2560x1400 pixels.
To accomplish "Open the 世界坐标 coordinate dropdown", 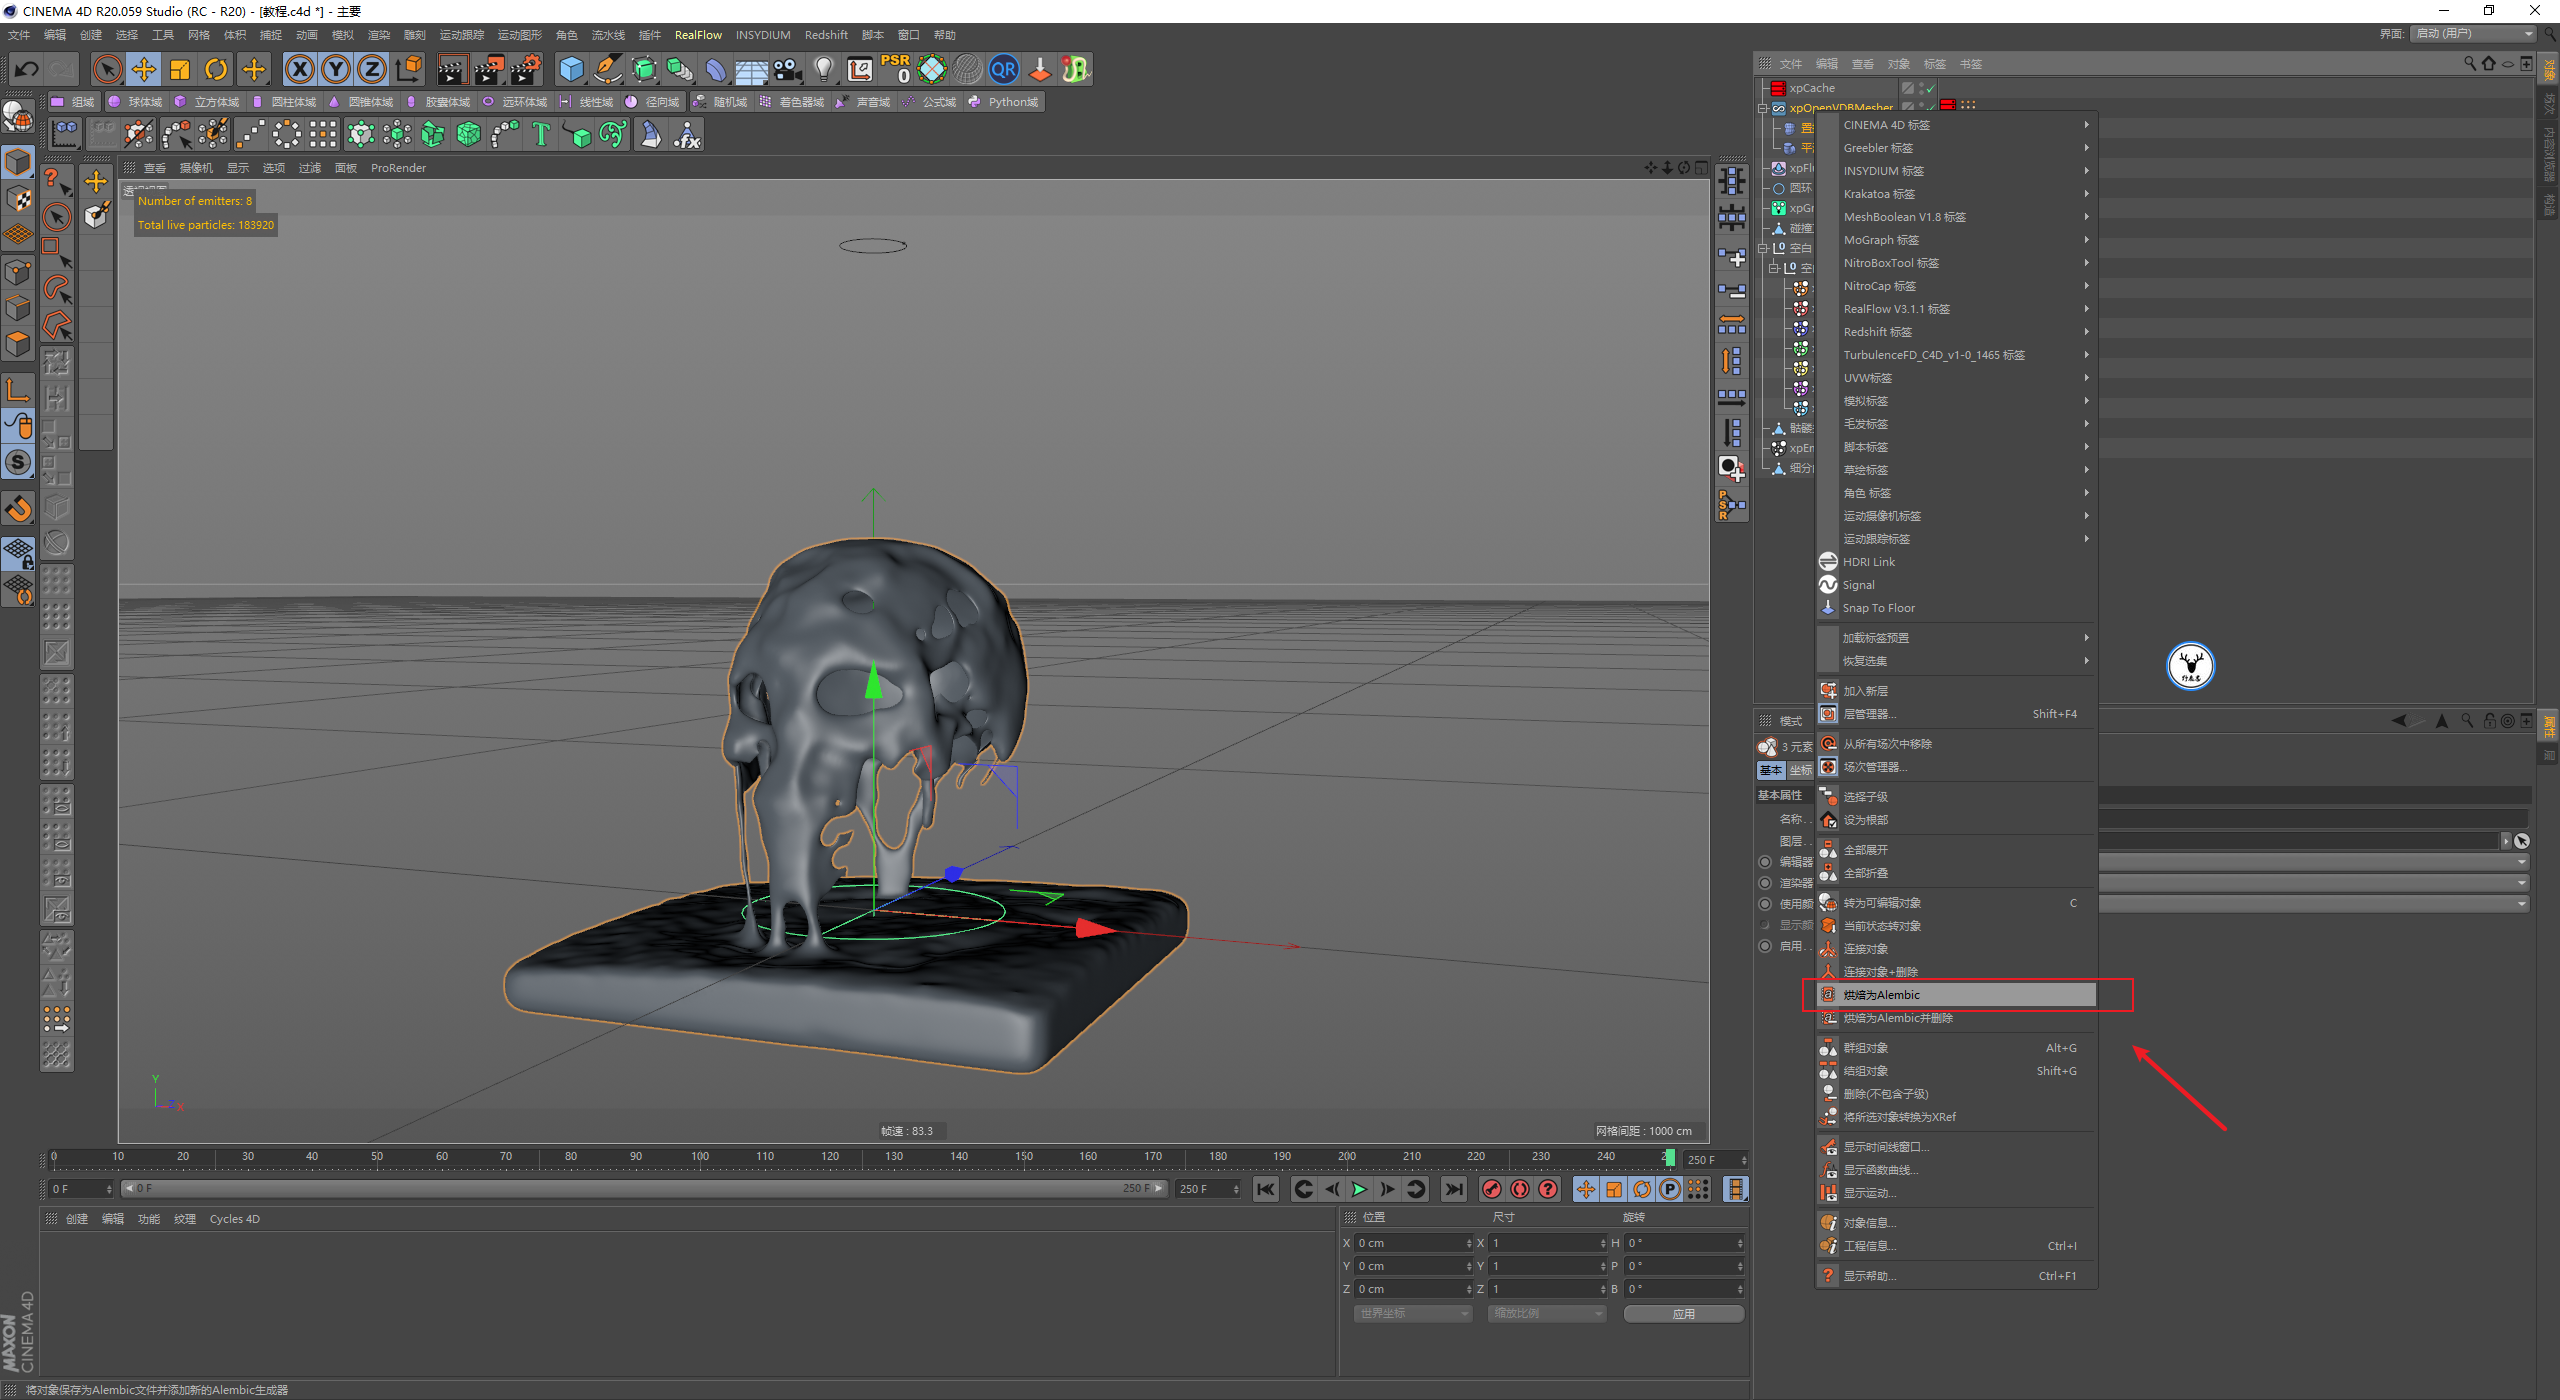I will [x=1413, y=1314].
